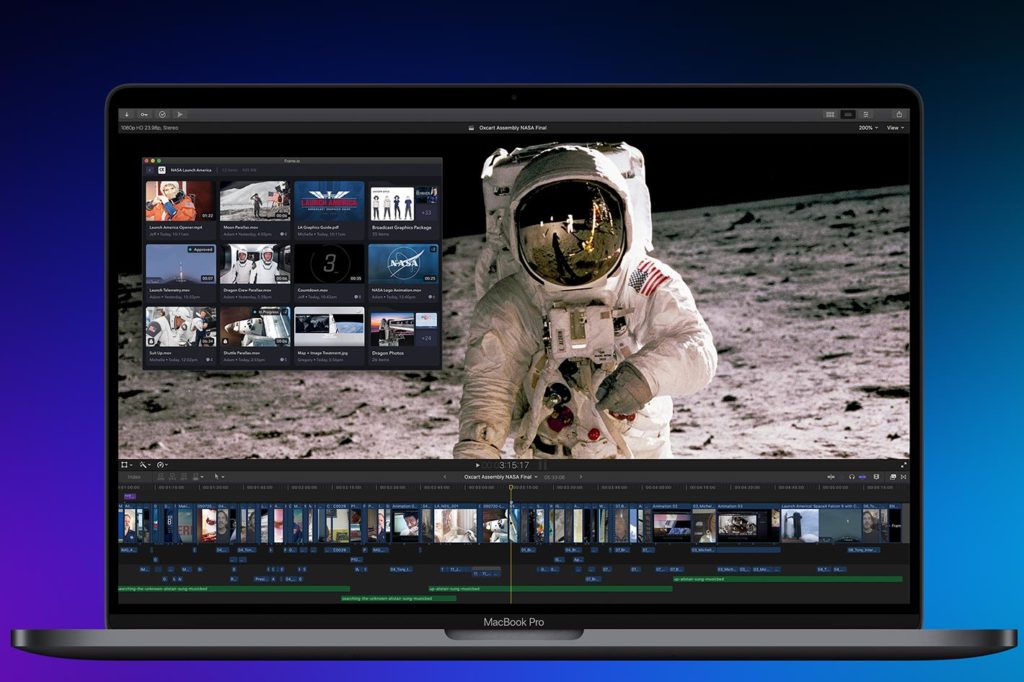Click the Insert clip edit icon
Image resolution: width=1024 pixels, height=682 pixels.
pyautogui.click(x=172, y=477)
